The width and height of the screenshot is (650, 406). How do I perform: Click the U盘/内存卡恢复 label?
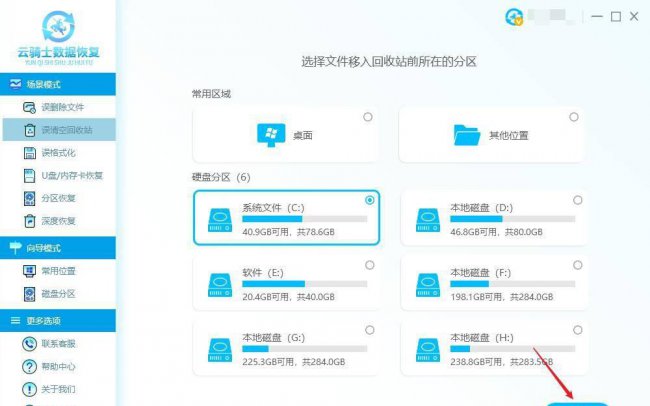tap(72, 176)
